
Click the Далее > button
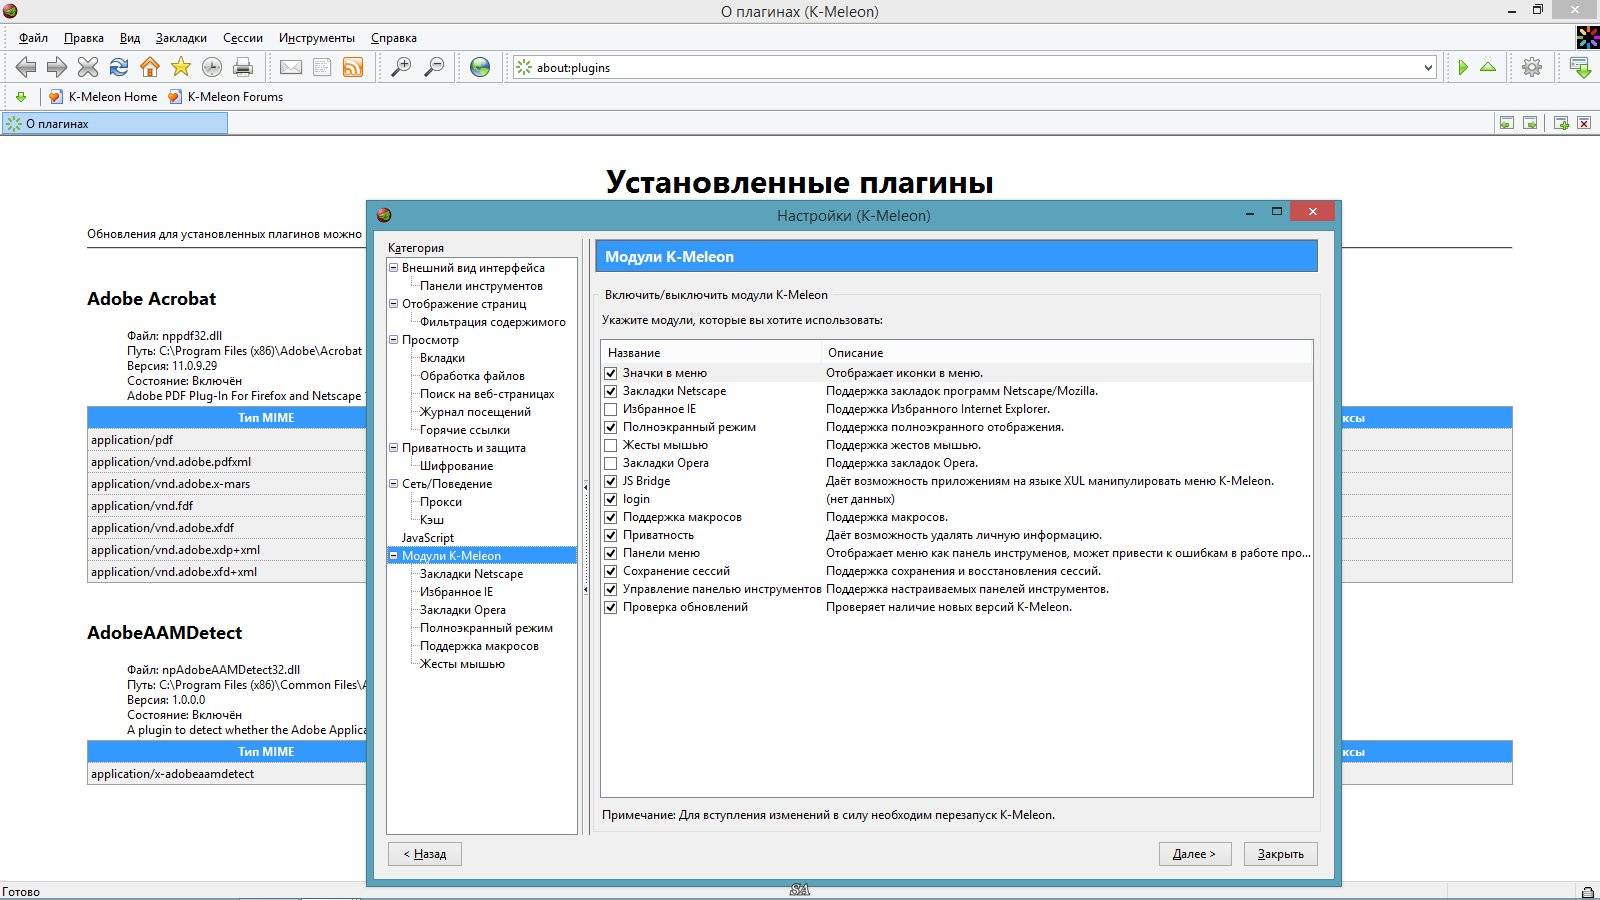(x=1194, y=854)
